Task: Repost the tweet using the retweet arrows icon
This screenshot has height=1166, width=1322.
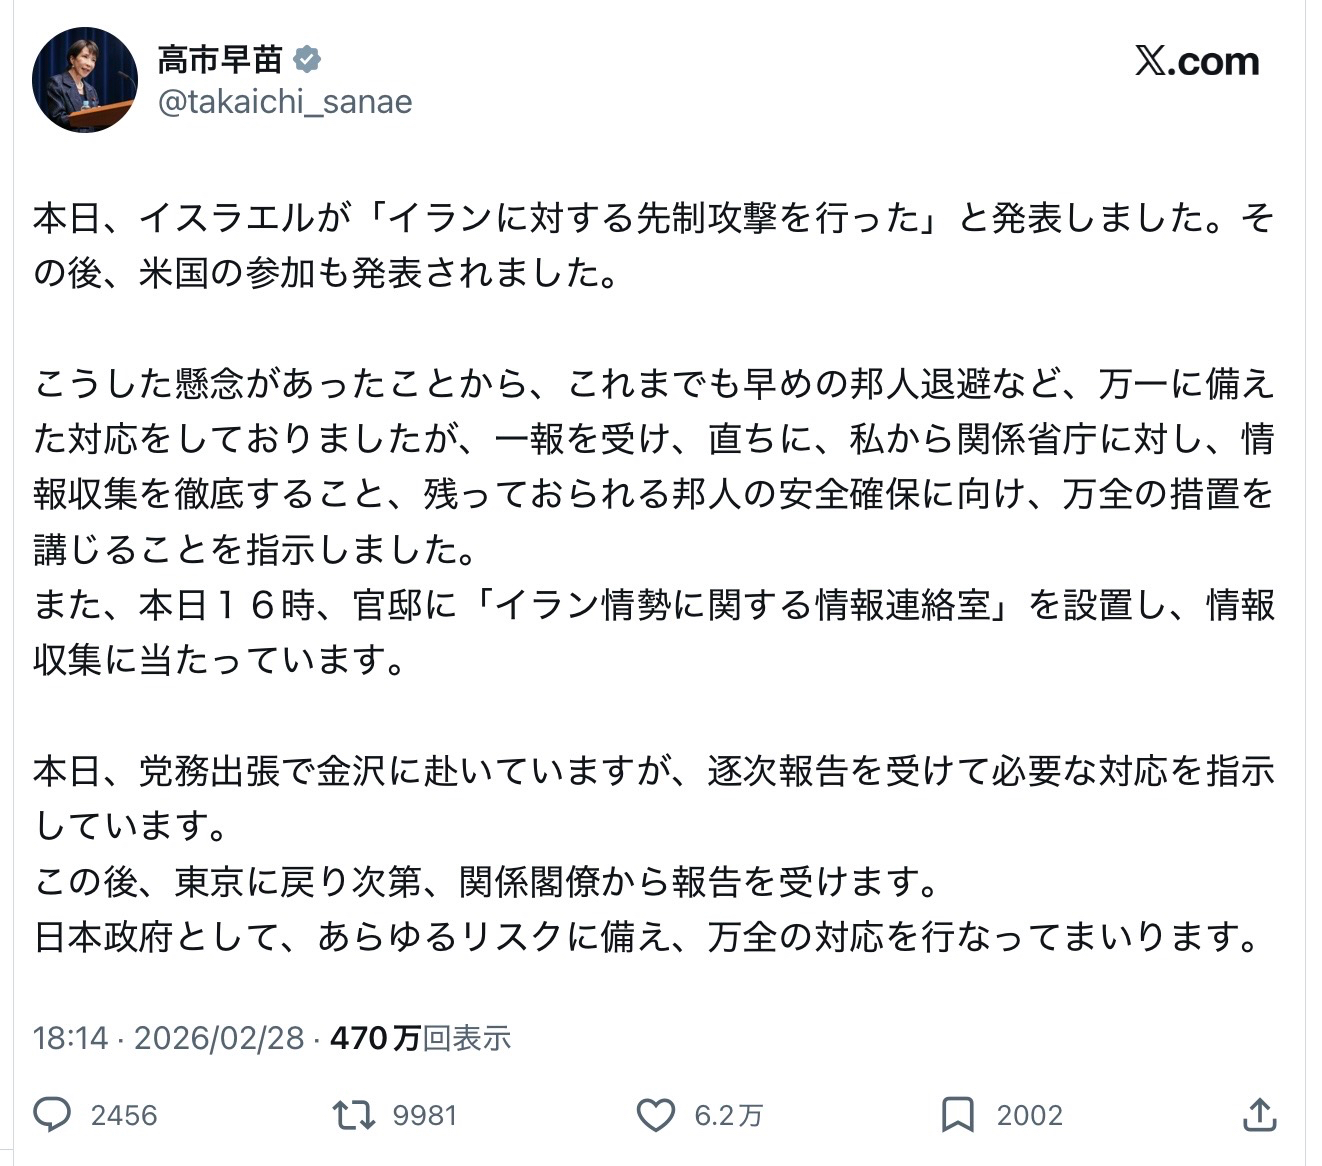Action: 353,1114
